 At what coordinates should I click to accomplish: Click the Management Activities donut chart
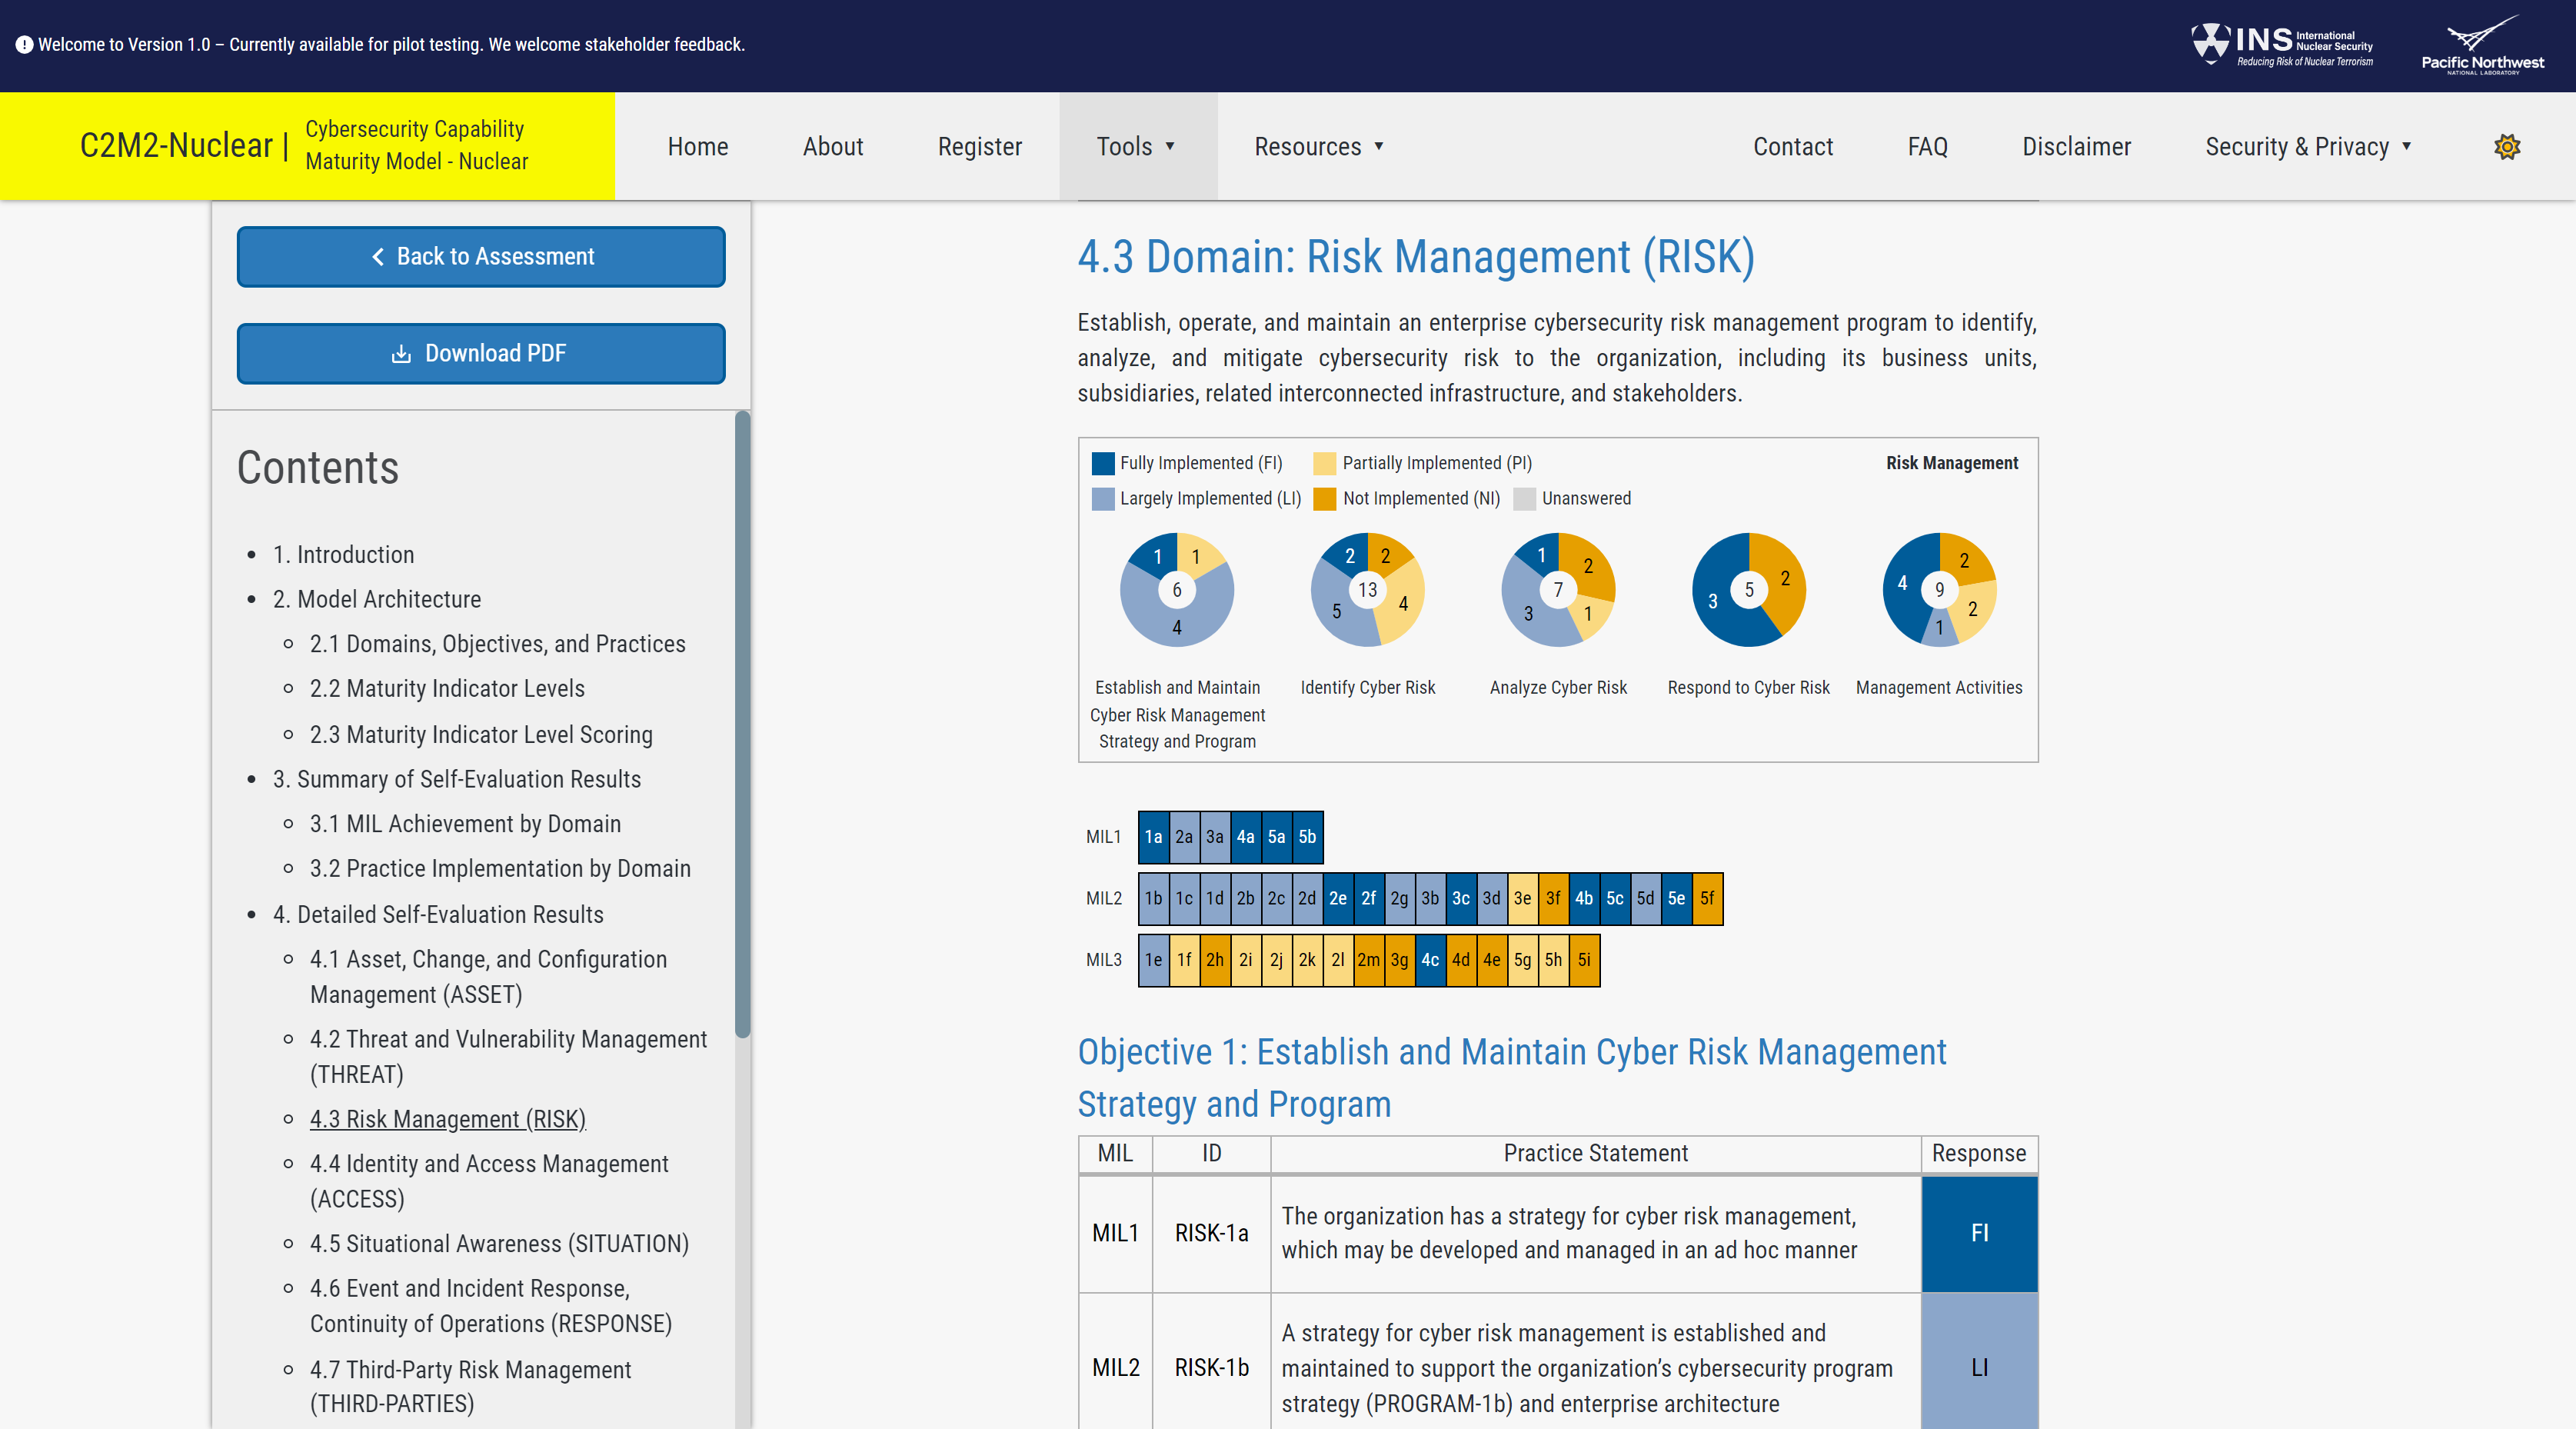tap(1939, 590)
